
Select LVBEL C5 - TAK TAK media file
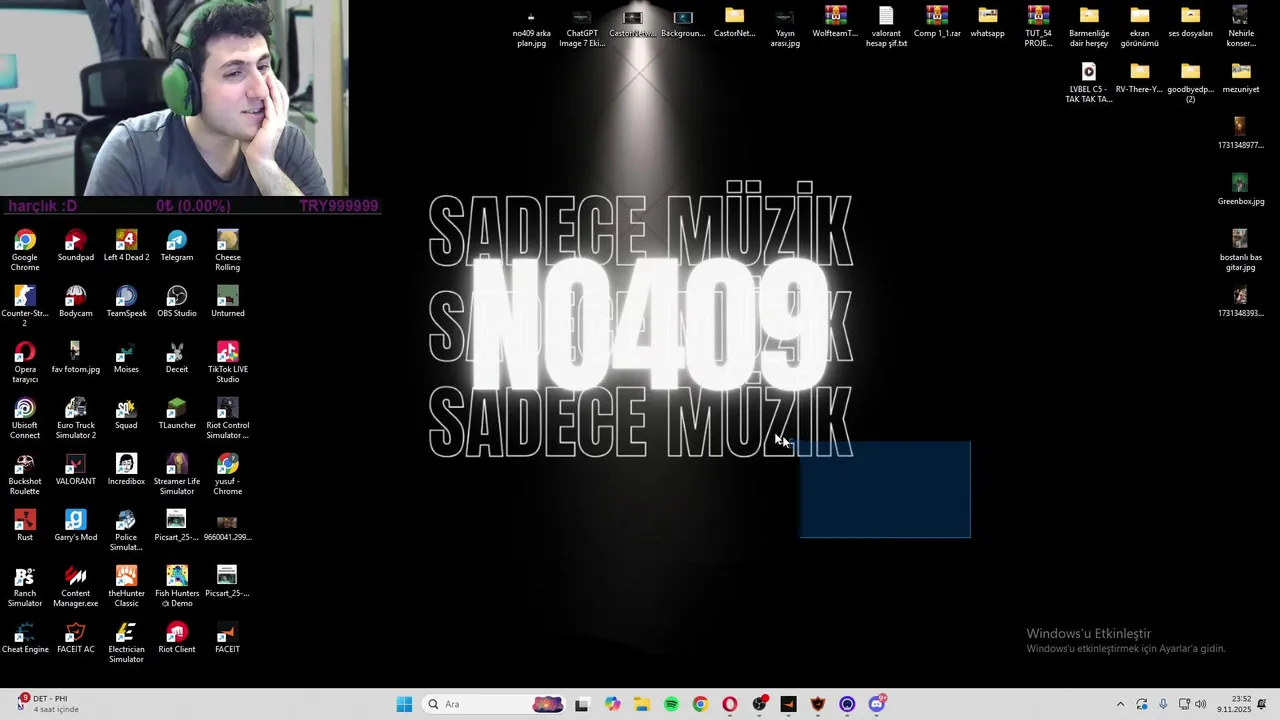(x=1088, y=84)
